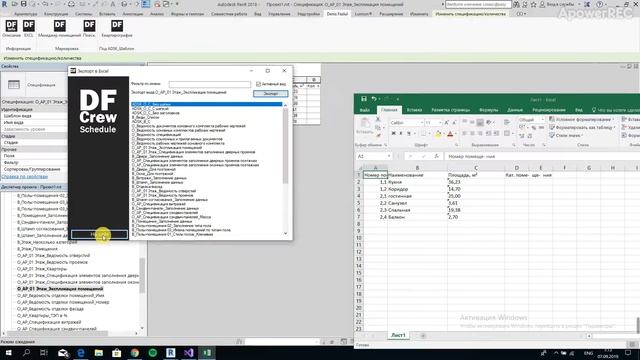Open the Excel Файл tab
Image resolution: width=640 pixels, height=360 pixels.
[x=364, y=110]
